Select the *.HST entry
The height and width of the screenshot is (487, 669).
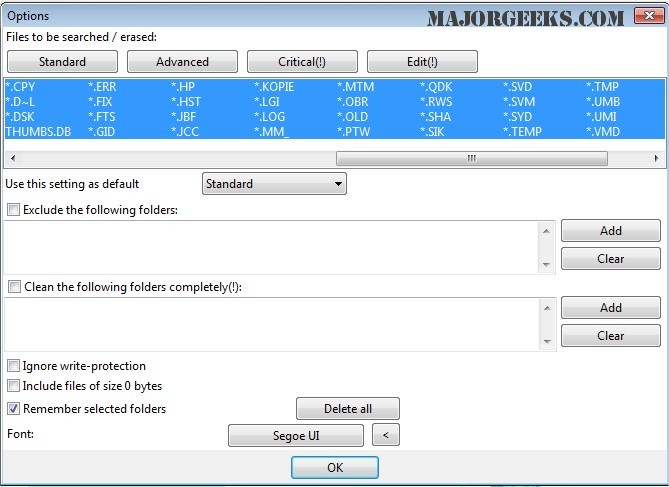tap(186, 102)
